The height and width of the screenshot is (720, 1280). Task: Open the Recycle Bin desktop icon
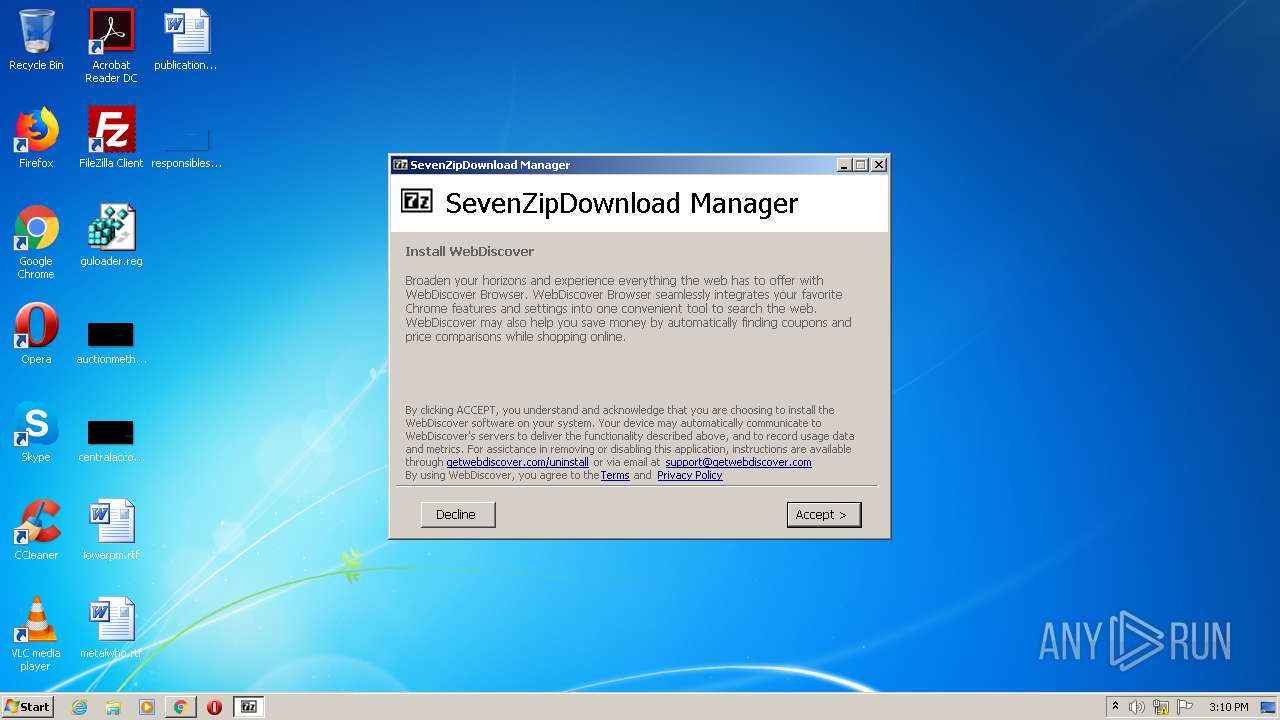click(36, 40)
